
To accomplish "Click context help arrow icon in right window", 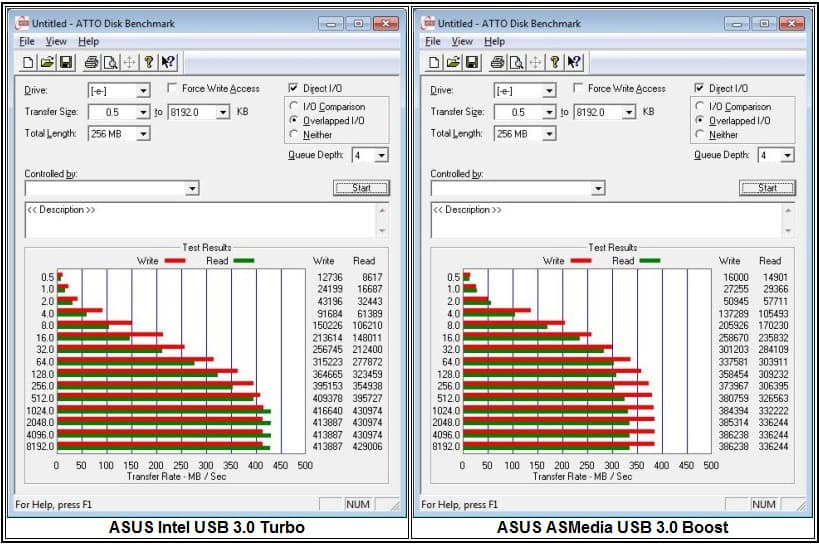I will pyautogui.click(x=574, y=63).
